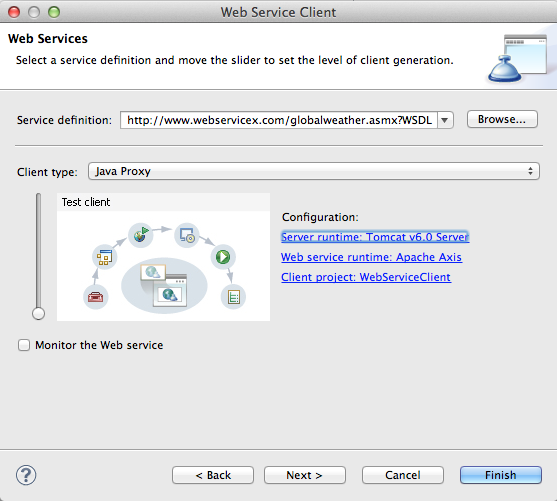Click the client generation level slider knob
Image resolution: width=557 pixels, height=501 pixels.
38,313
